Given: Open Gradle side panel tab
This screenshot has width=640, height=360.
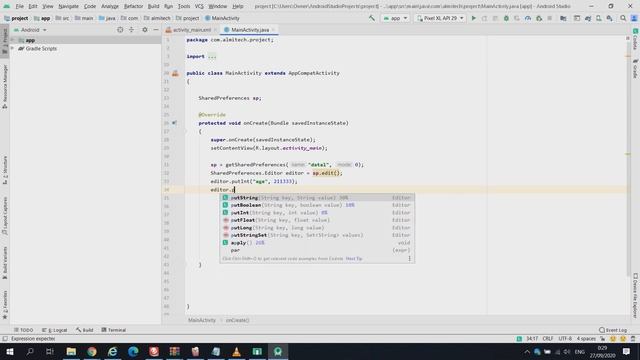Looking at the screenshot, I should tap(635, 68).
